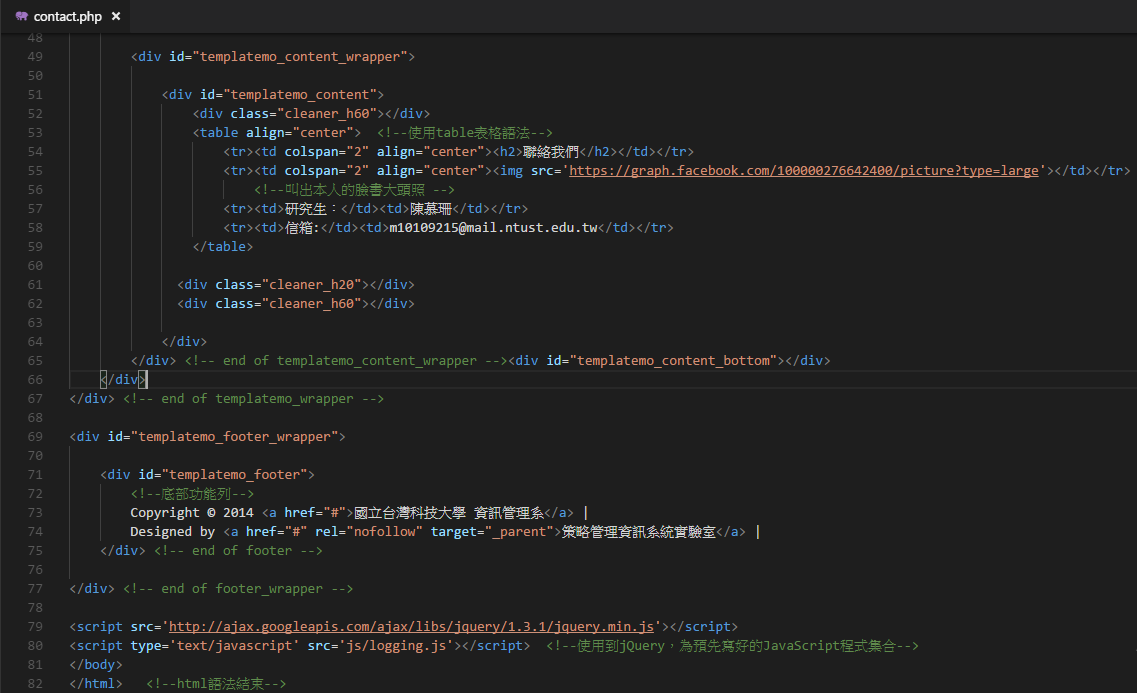Click the "cleaner_h20" class value

[x=312, y=285]
